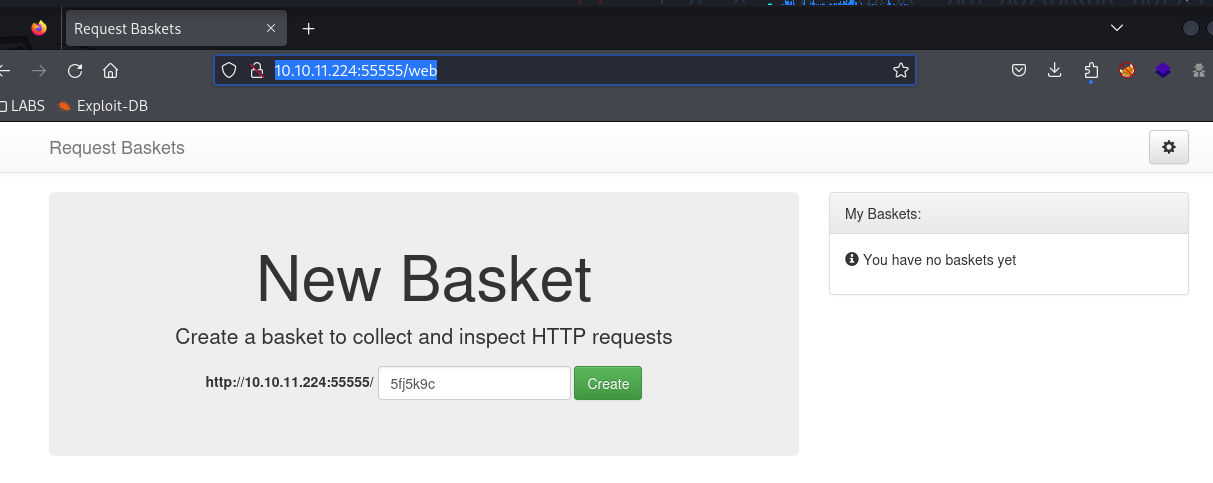Viewport: 1213px width, 483px height.
Task: Click the browser forward arrow
Action: click(39, 71)
